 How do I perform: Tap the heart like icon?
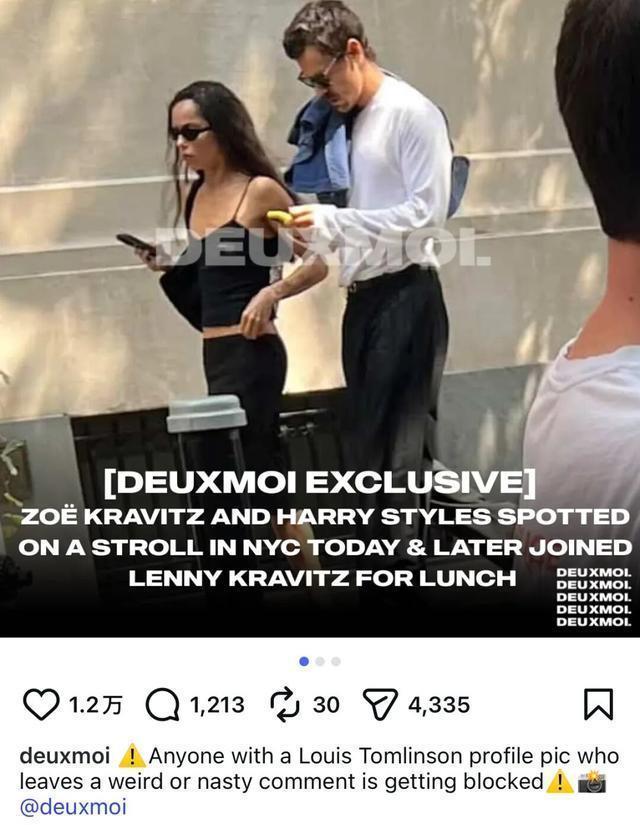click(x=41, y=705)
